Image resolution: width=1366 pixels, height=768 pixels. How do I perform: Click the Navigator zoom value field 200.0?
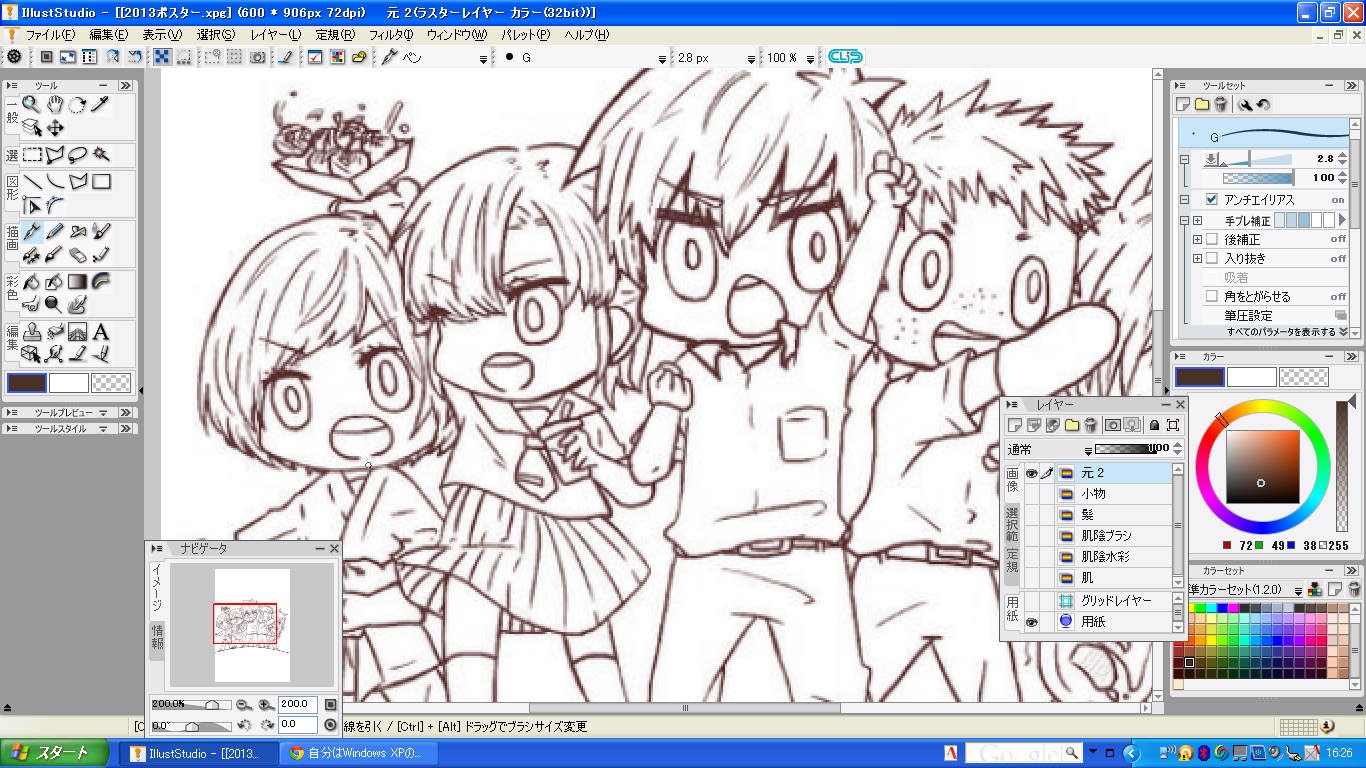click(x=298, y=705)
